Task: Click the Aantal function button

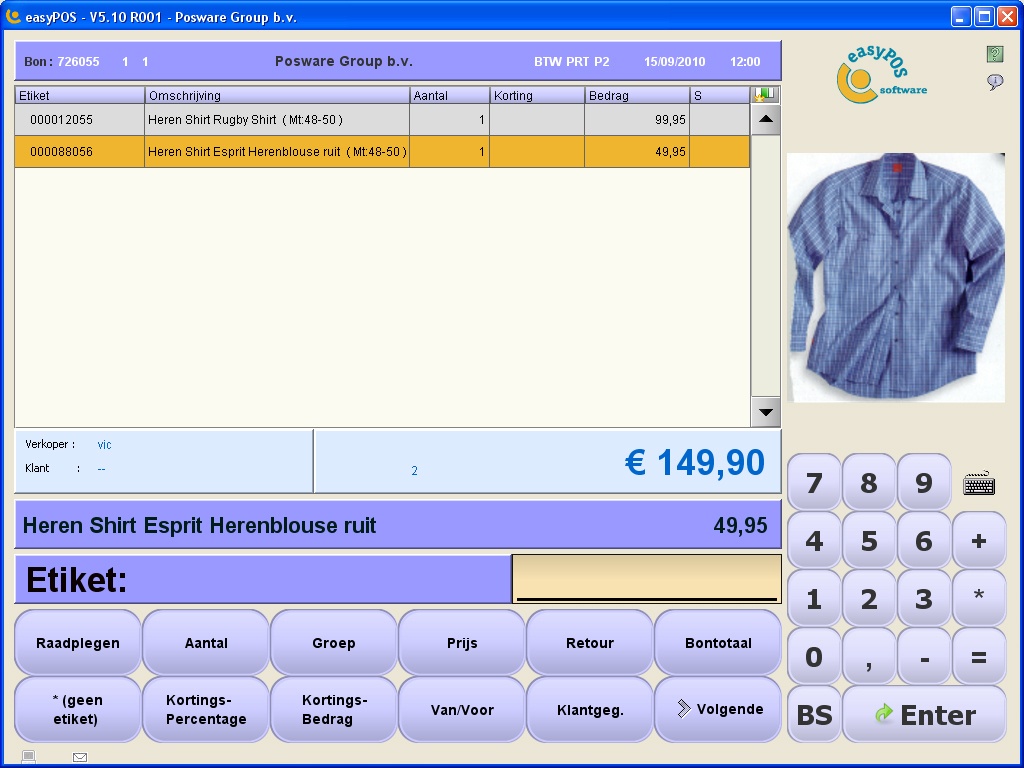Action: (206, 643)
